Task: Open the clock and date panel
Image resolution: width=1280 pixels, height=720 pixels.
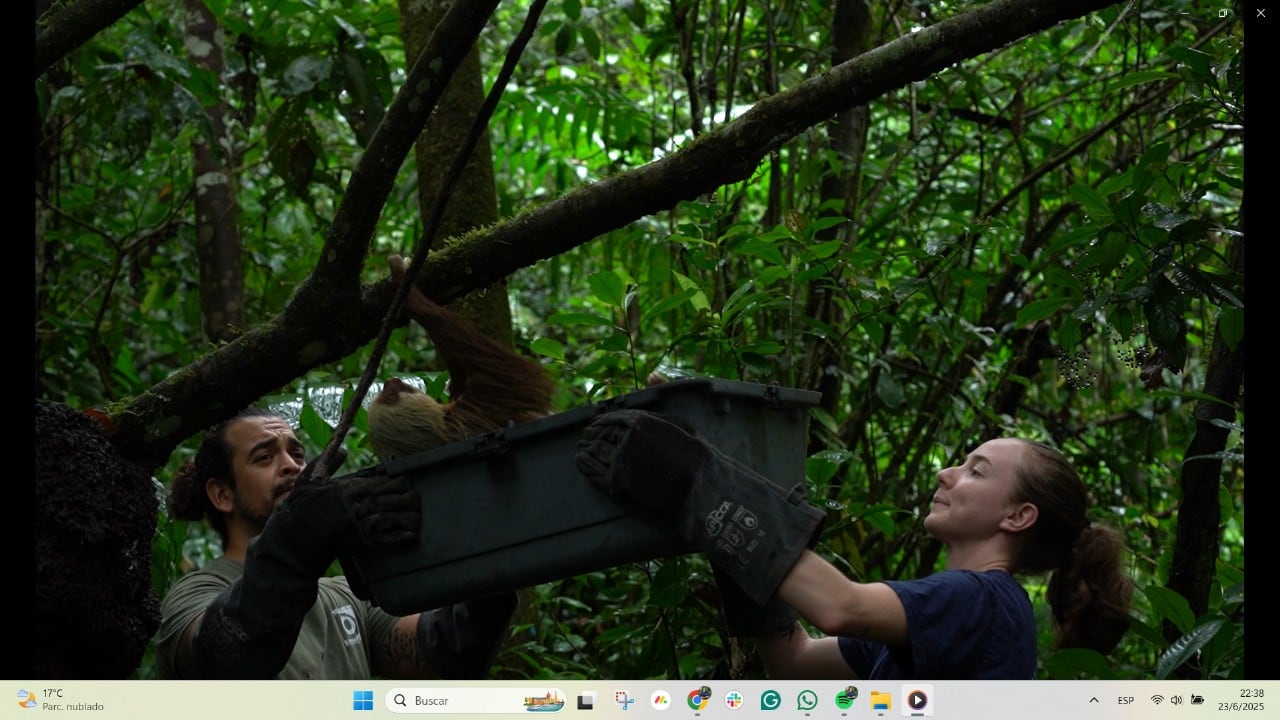Action: (x=1251, y=700)
